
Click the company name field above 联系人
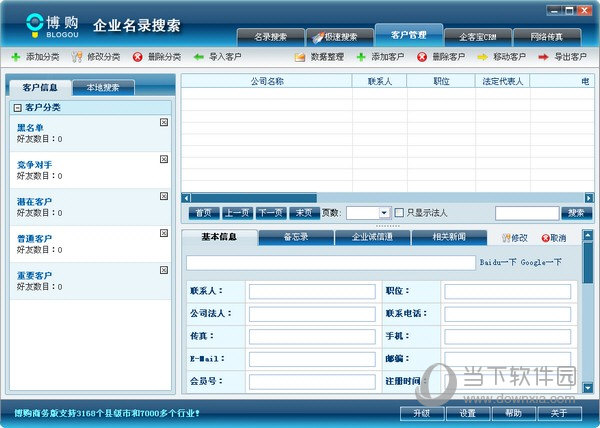pyautogui.click(x=331, y=263)
